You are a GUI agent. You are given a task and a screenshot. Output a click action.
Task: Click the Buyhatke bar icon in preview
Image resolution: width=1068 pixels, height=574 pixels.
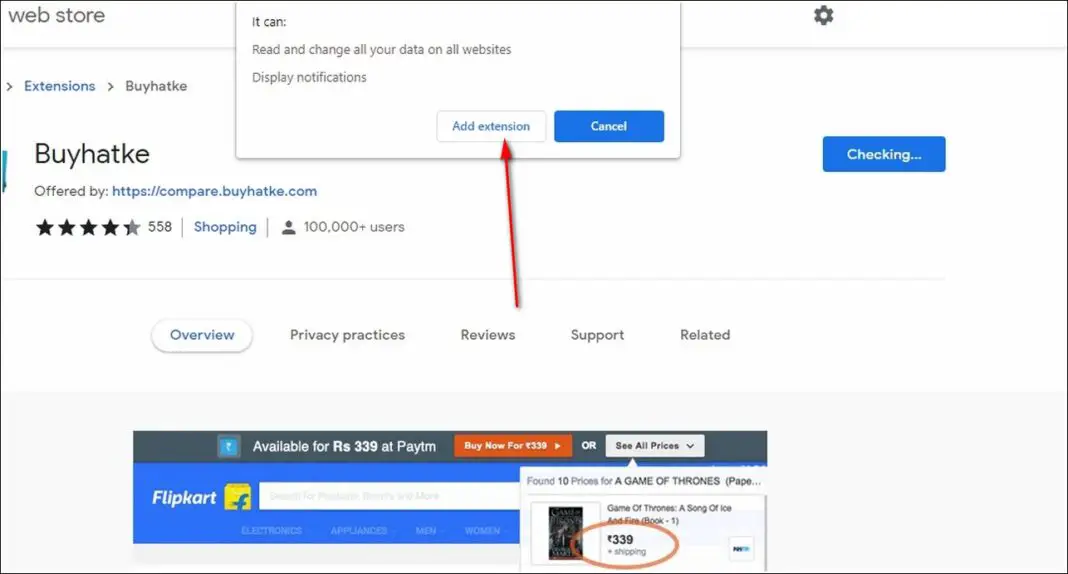pyautogui.click(x=229, y=447)
